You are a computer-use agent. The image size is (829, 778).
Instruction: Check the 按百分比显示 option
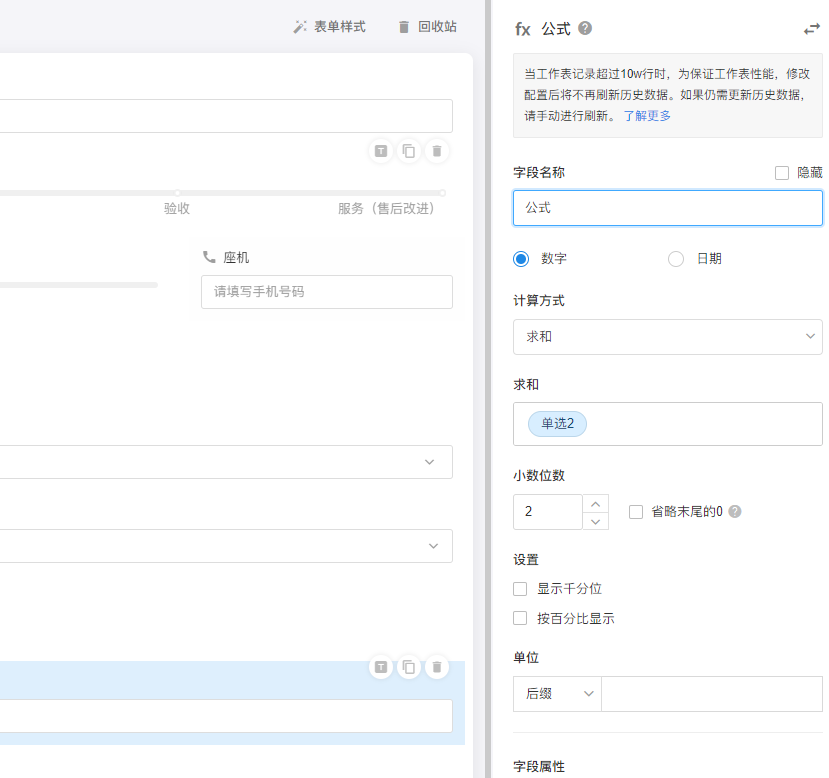coord(520,619)
